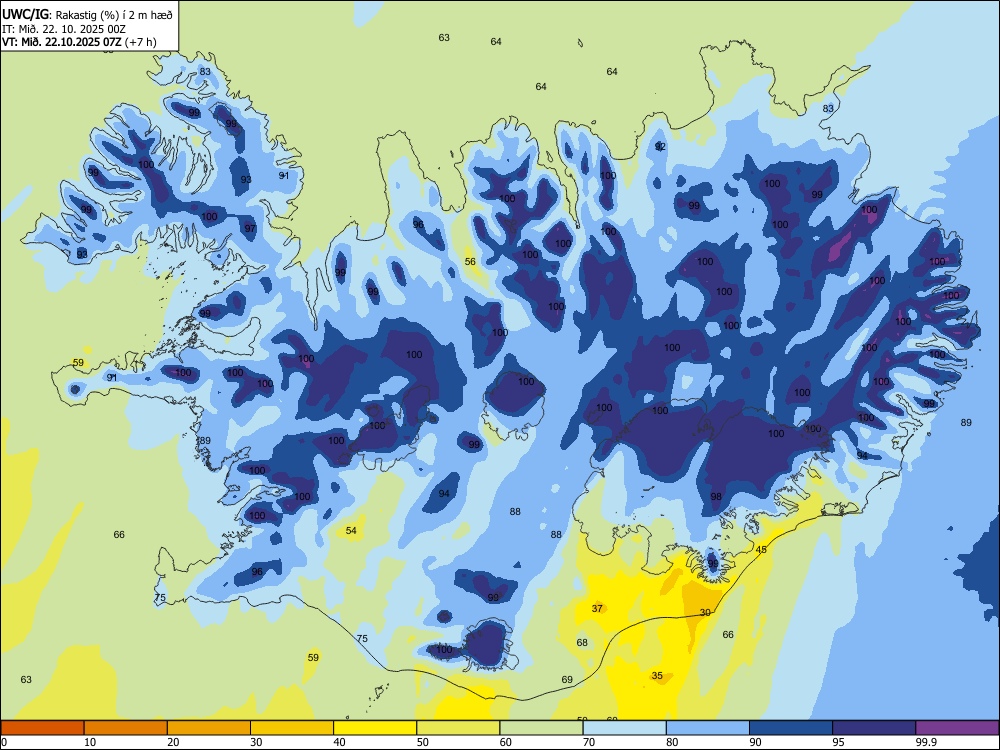The image size is (1000, 750).
Task: Click the humidity value 69 on the map
Action: pyautogui.click(x=567, y=679)
